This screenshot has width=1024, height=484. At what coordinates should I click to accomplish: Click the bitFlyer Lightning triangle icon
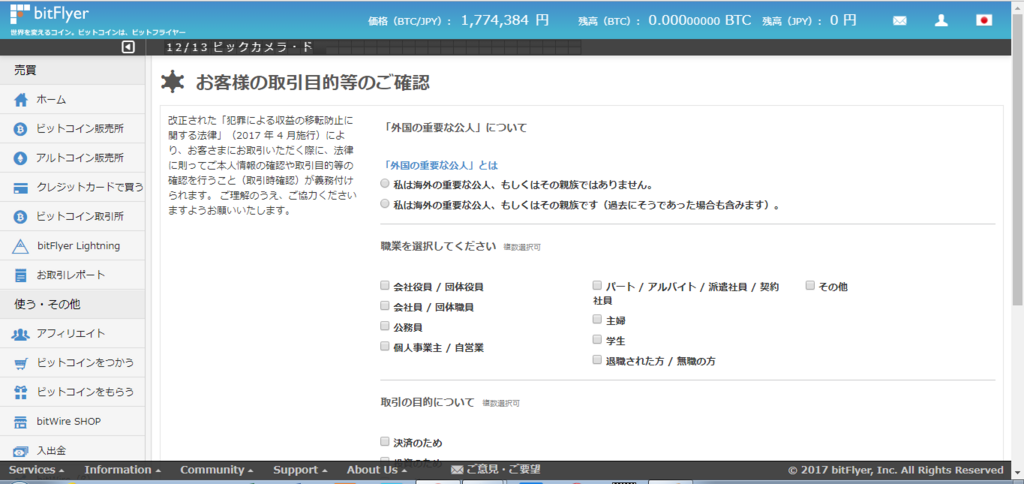[x=21, y=246]
